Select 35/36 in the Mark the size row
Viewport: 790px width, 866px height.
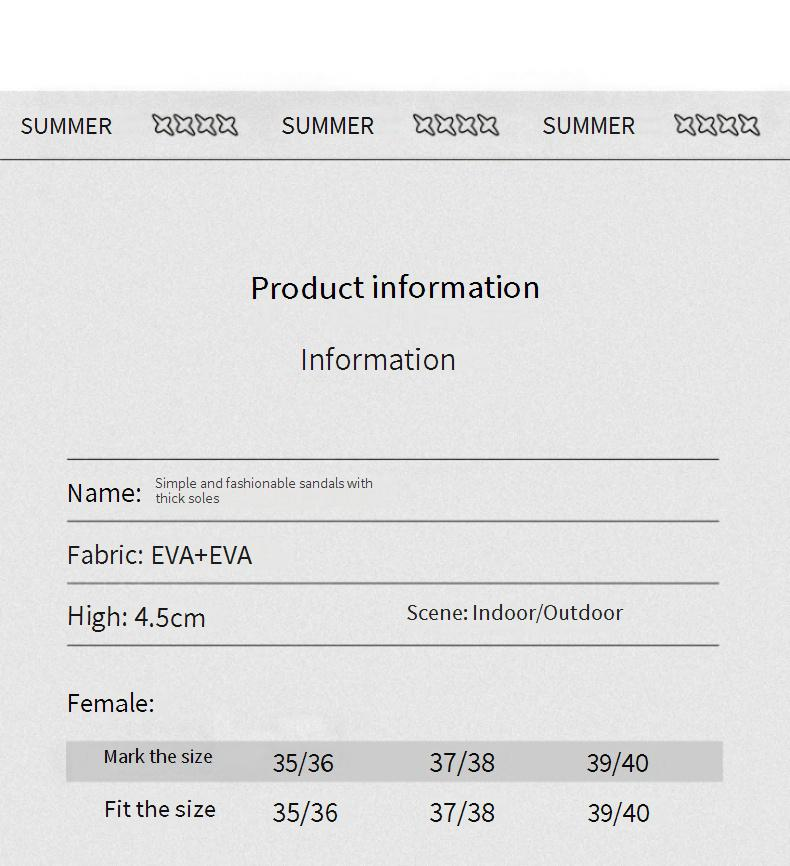click(303, 763)
